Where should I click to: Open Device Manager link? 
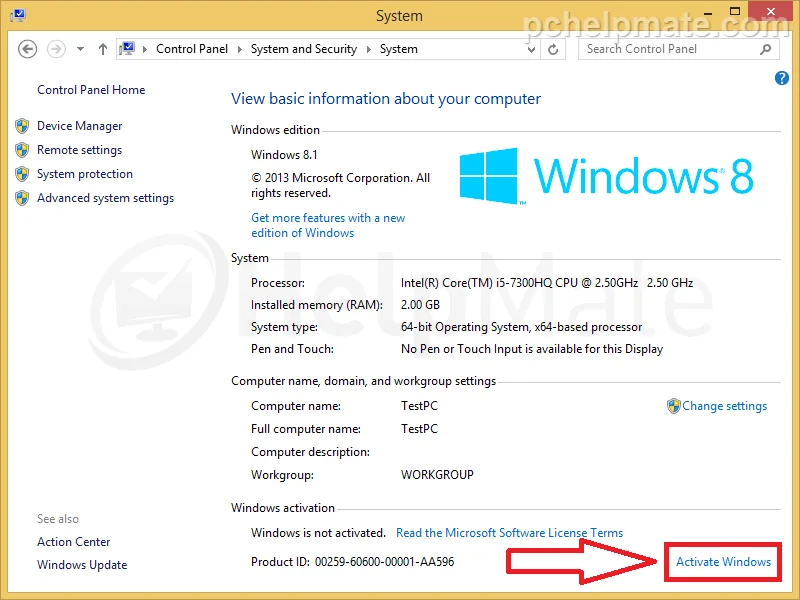pyautogui.click(x=80, y=126)
